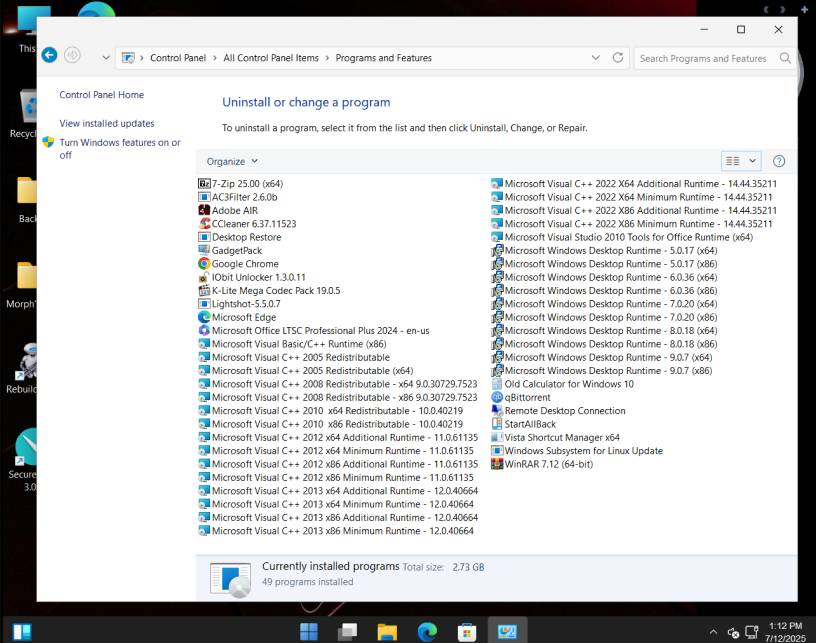Screen dimensions: 816x643
Task: Select Windows Desktop Runtime 9.0.7 (x86)
Action: tap(602, 370)
